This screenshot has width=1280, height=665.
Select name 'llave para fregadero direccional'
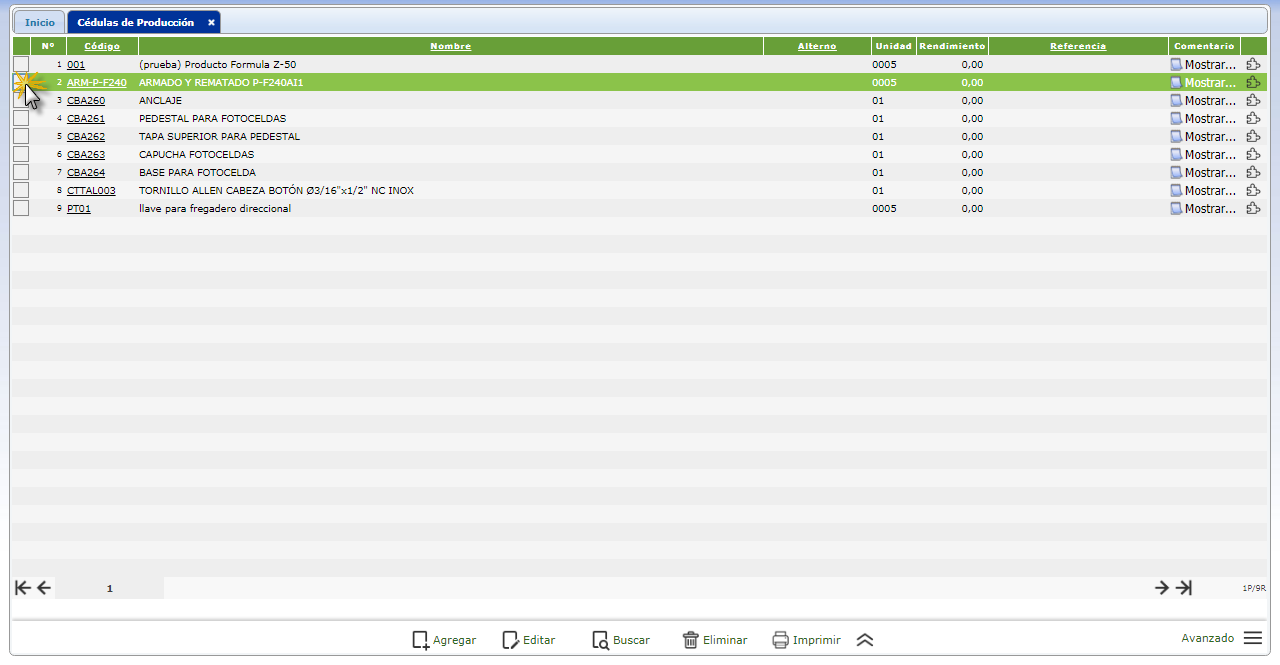tap(215, 208)
